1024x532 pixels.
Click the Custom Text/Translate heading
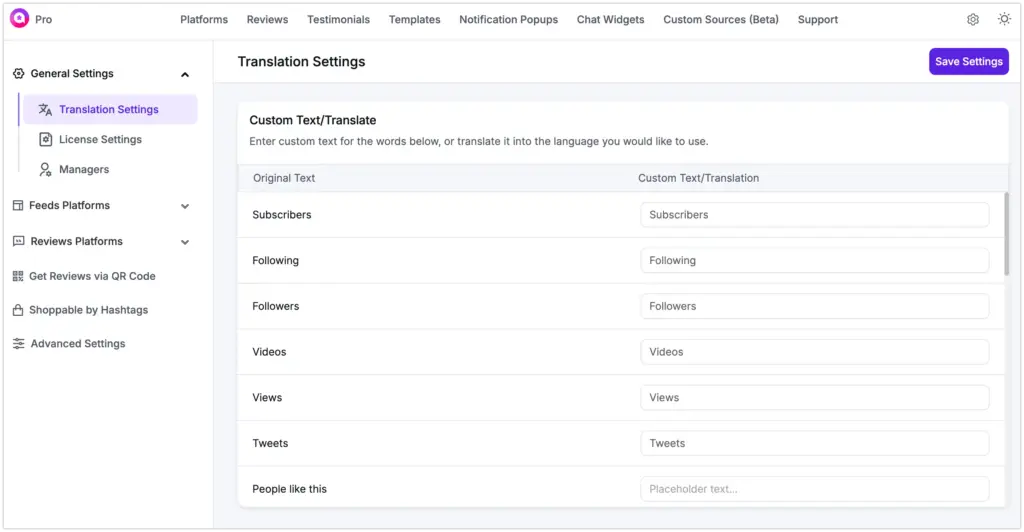[x=313, y=120]
